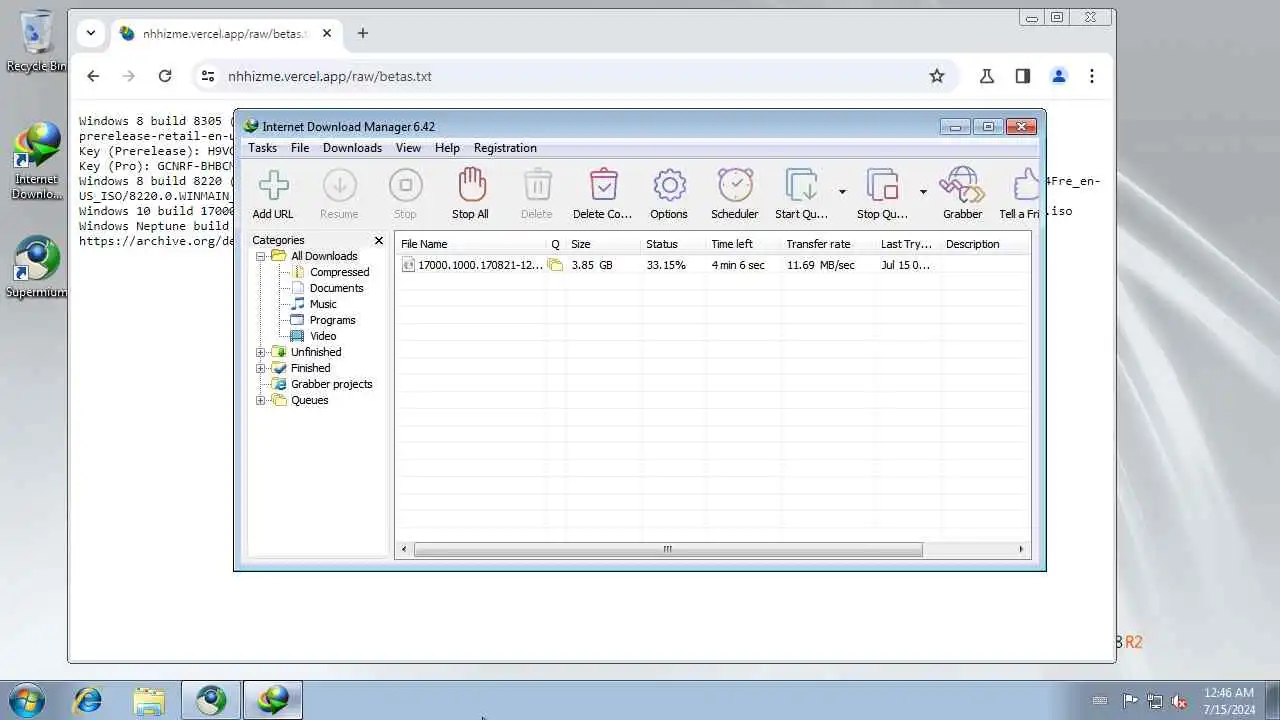This screenshot has width=1280, height=720.
Task: Click the Stop toolbar icon
Action: click(405, 186)
